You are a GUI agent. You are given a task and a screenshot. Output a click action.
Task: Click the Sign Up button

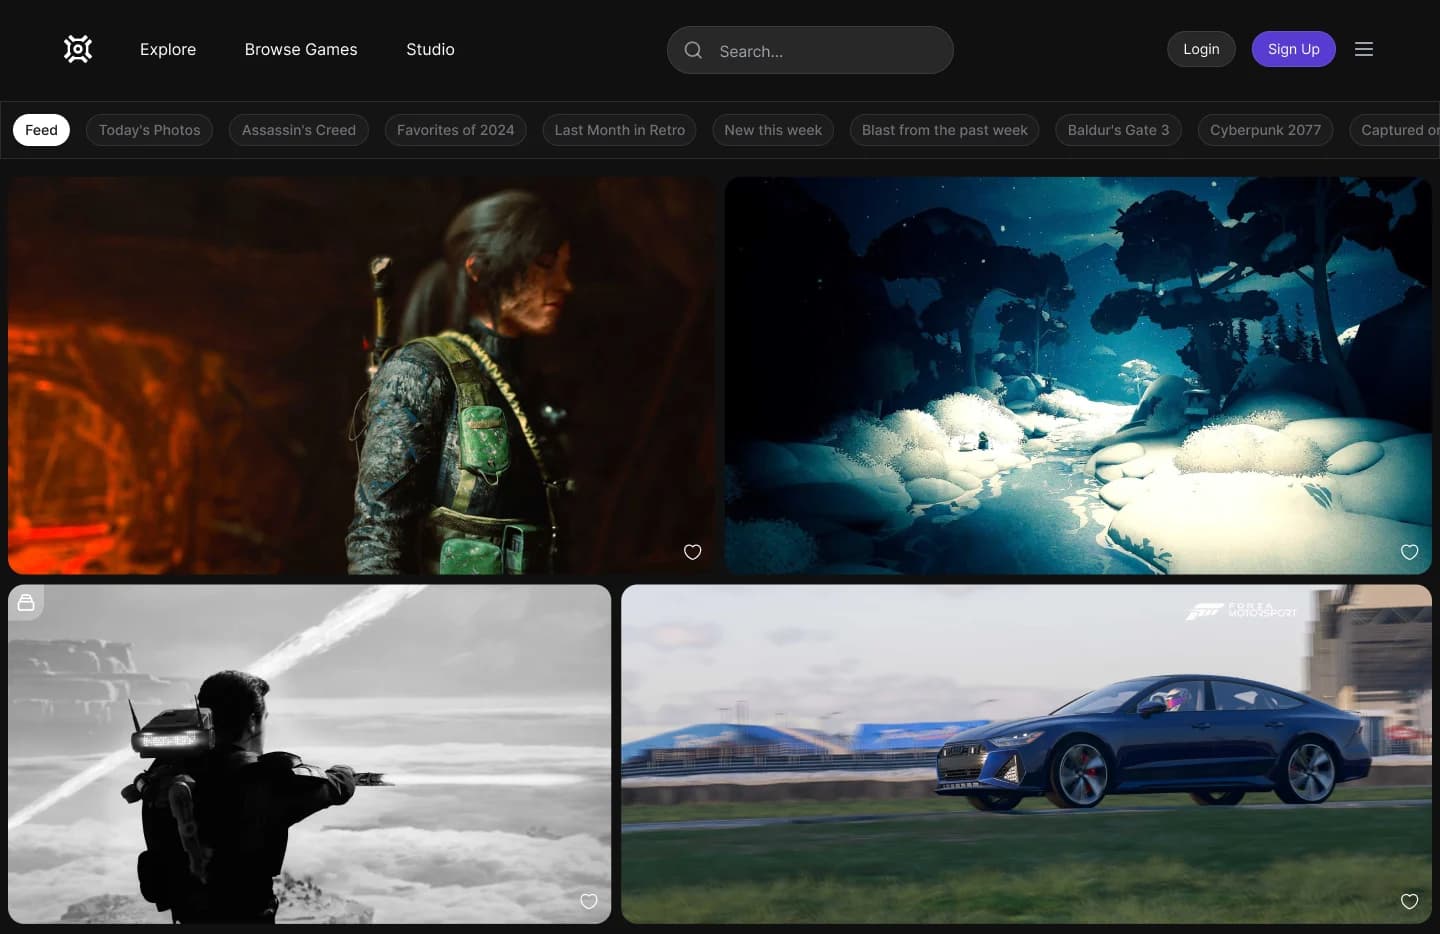(1293, 49)
